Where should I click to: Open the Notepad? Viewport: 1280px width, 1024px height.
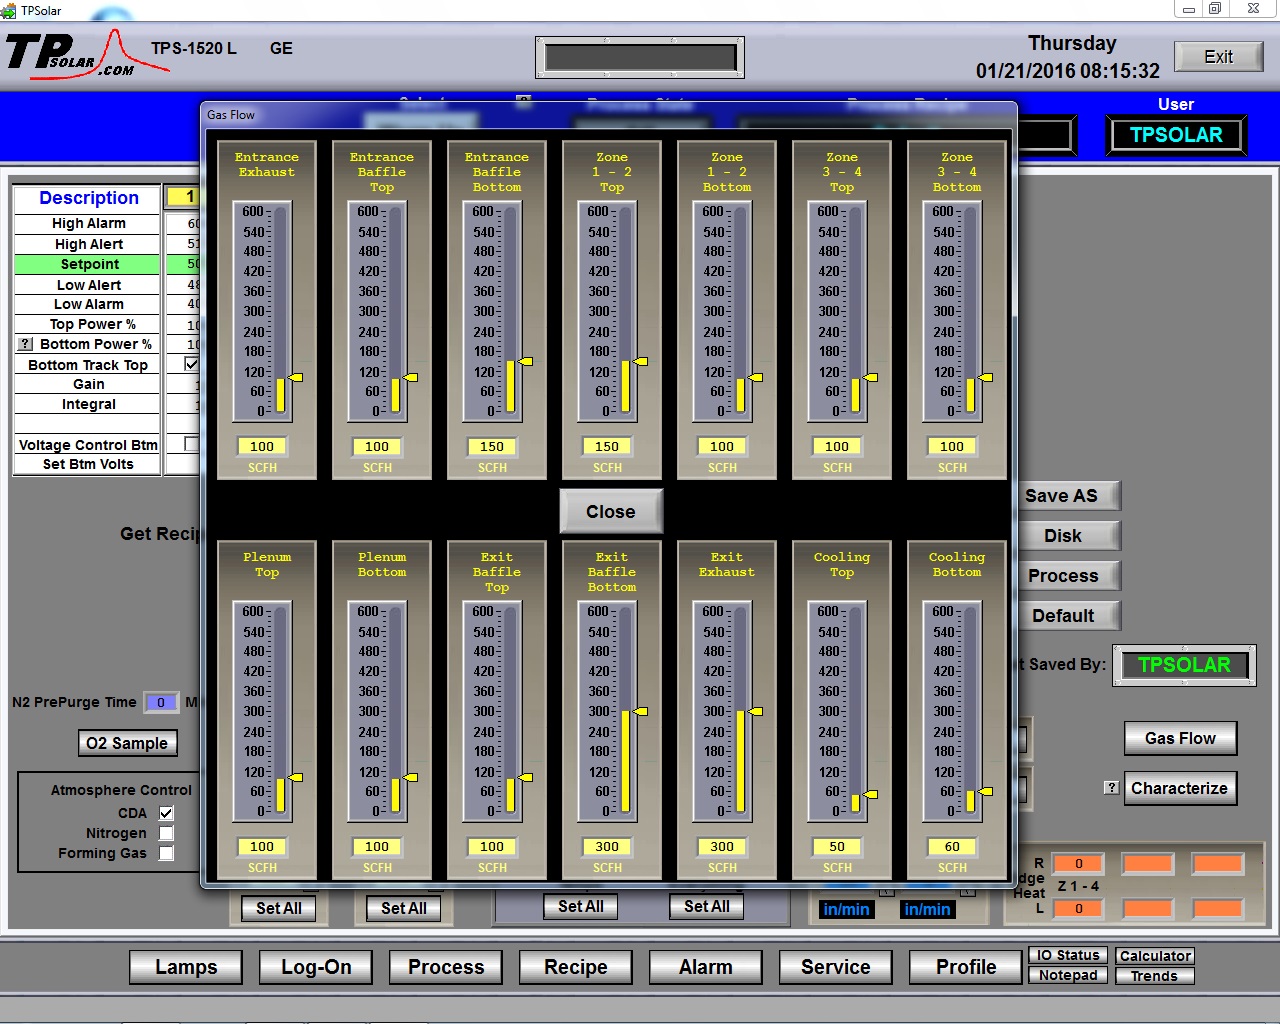click(x=1068, y=975)
